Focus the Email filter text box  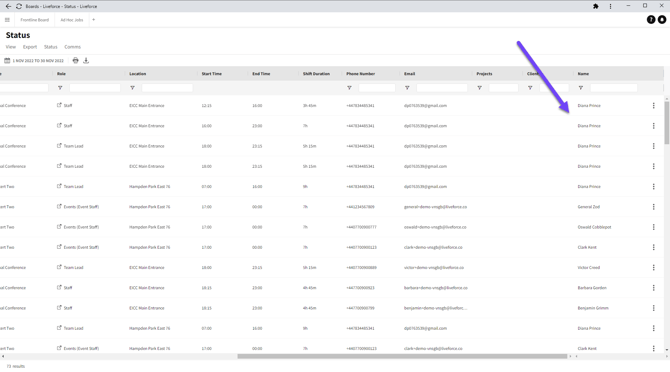pyautogui.click(x=442, y=88)
